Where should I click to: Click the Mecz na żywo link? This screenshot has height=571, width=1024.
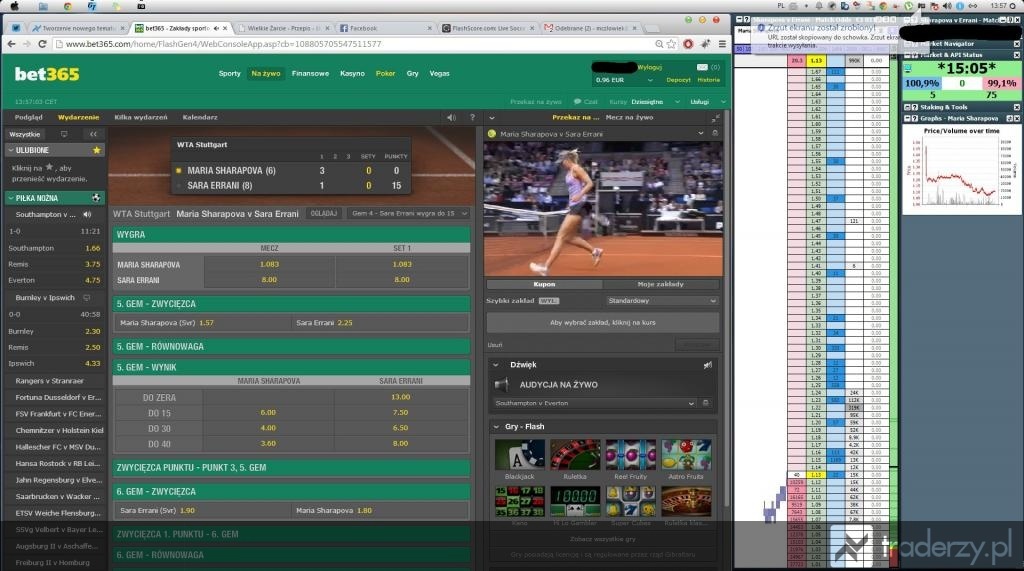(x=629, y=118)
